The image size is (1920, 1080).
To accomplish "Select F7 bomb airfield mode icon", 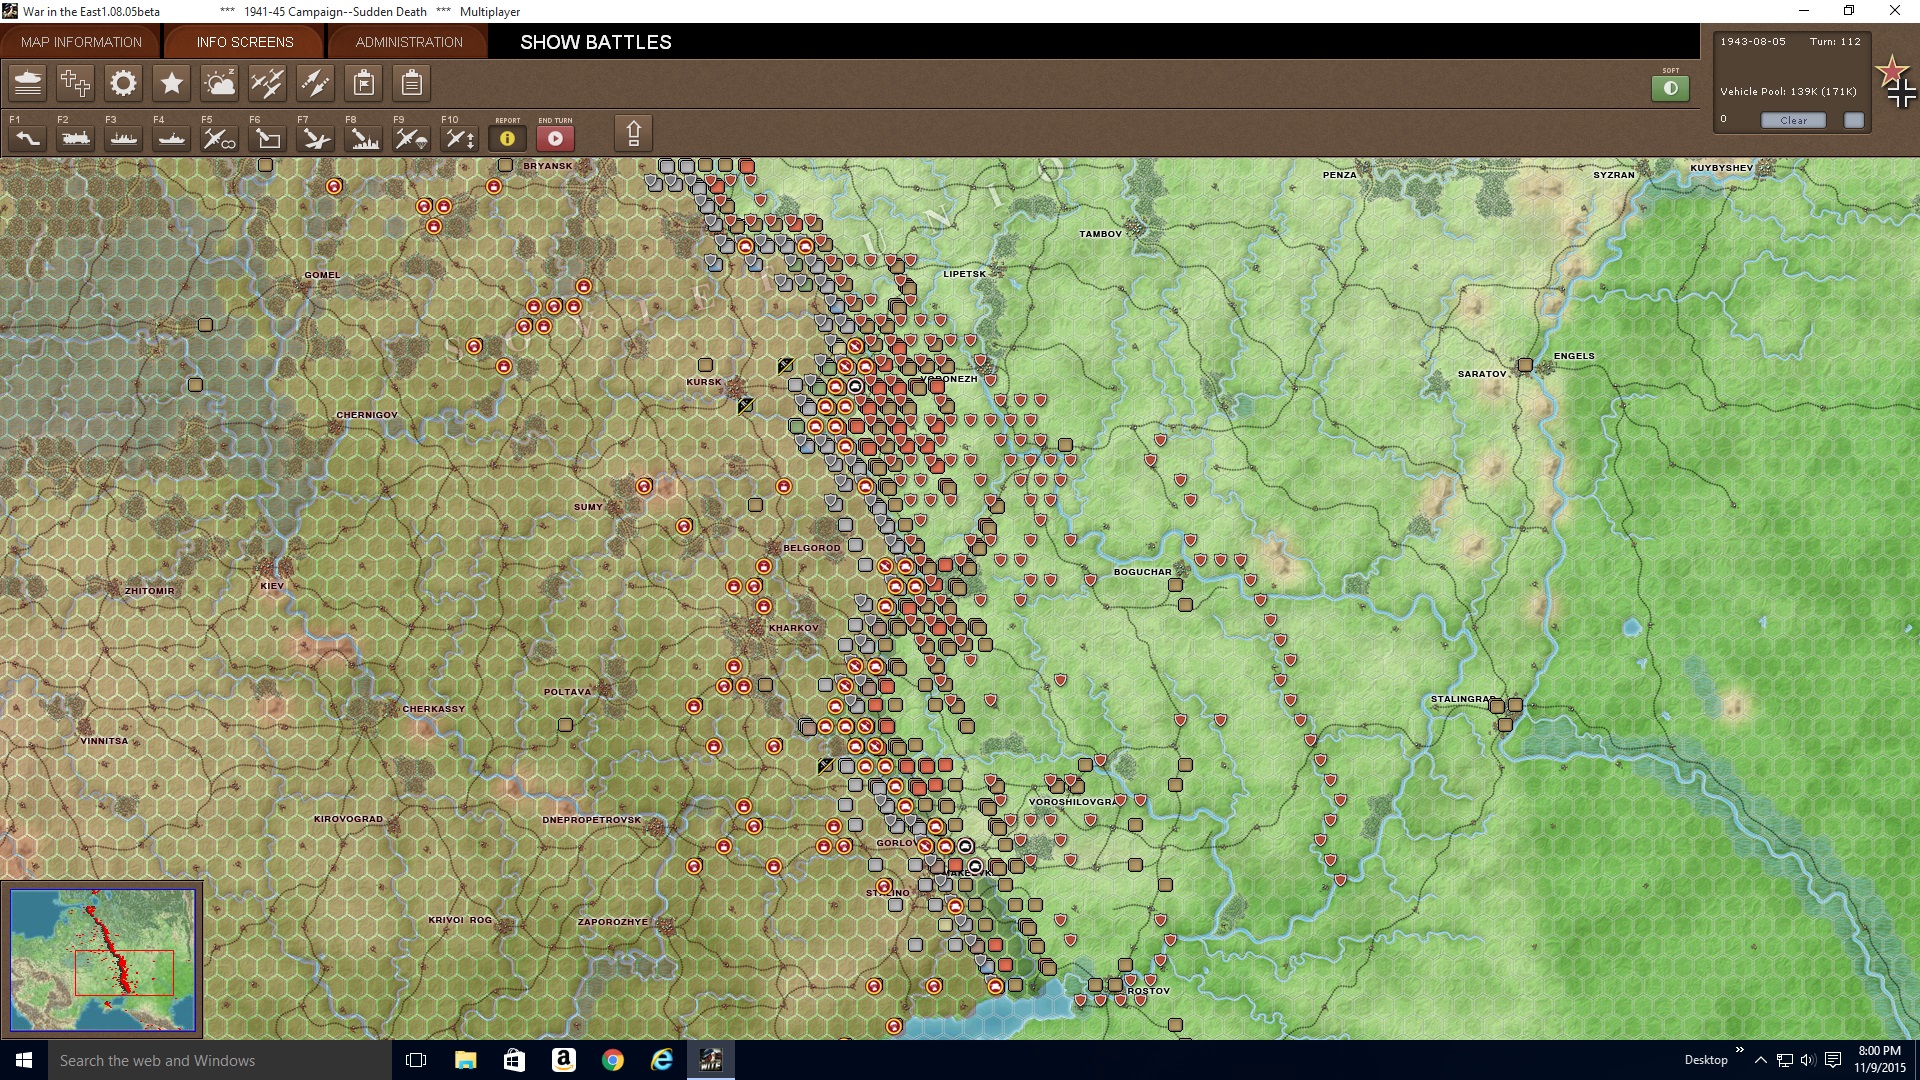I will point(316,138).
